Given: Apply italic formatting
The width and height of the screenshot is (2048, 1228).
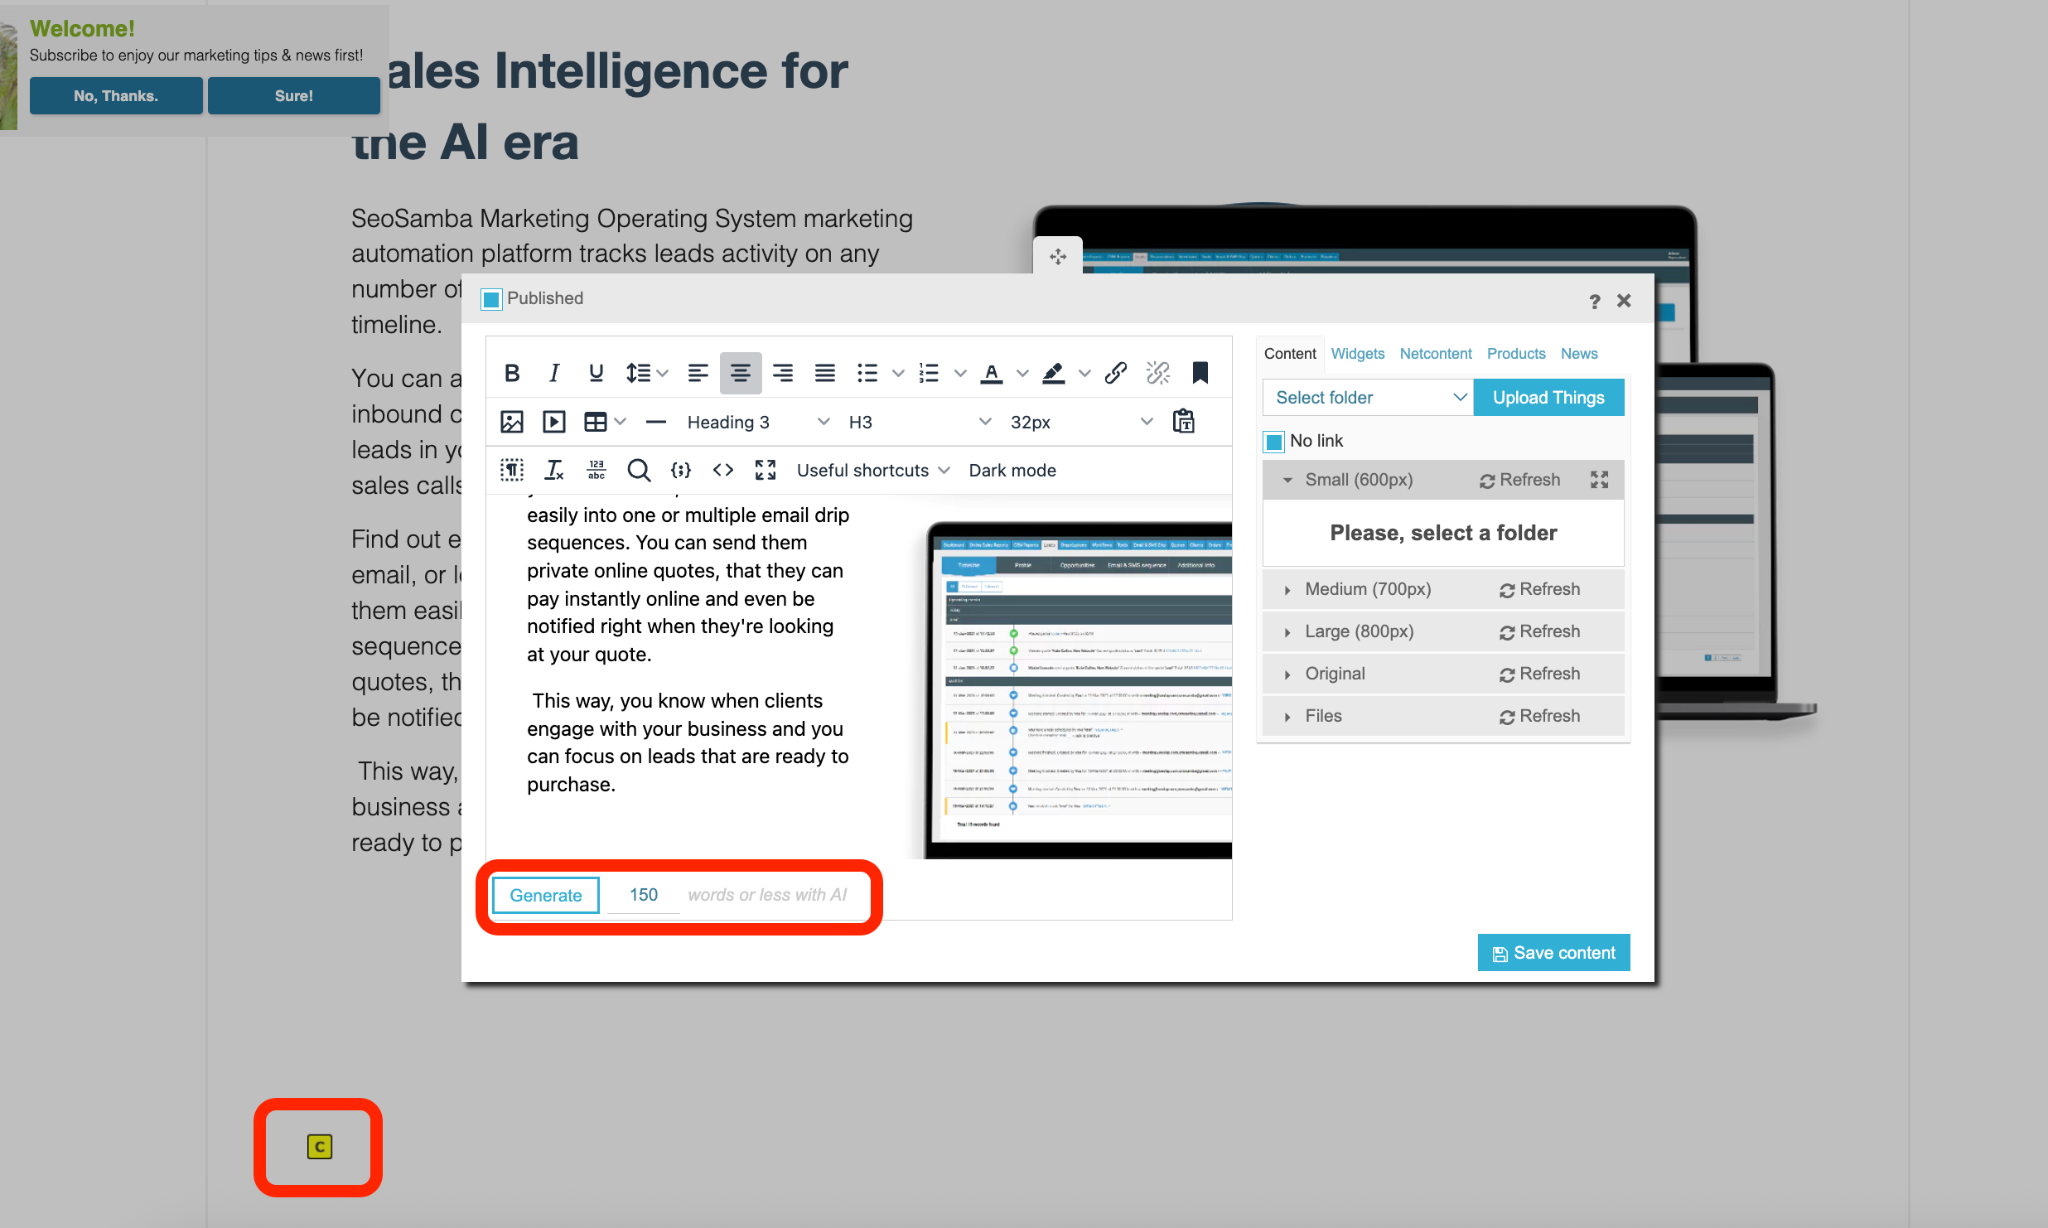Looking at the screenshot, I should (554, 372).
